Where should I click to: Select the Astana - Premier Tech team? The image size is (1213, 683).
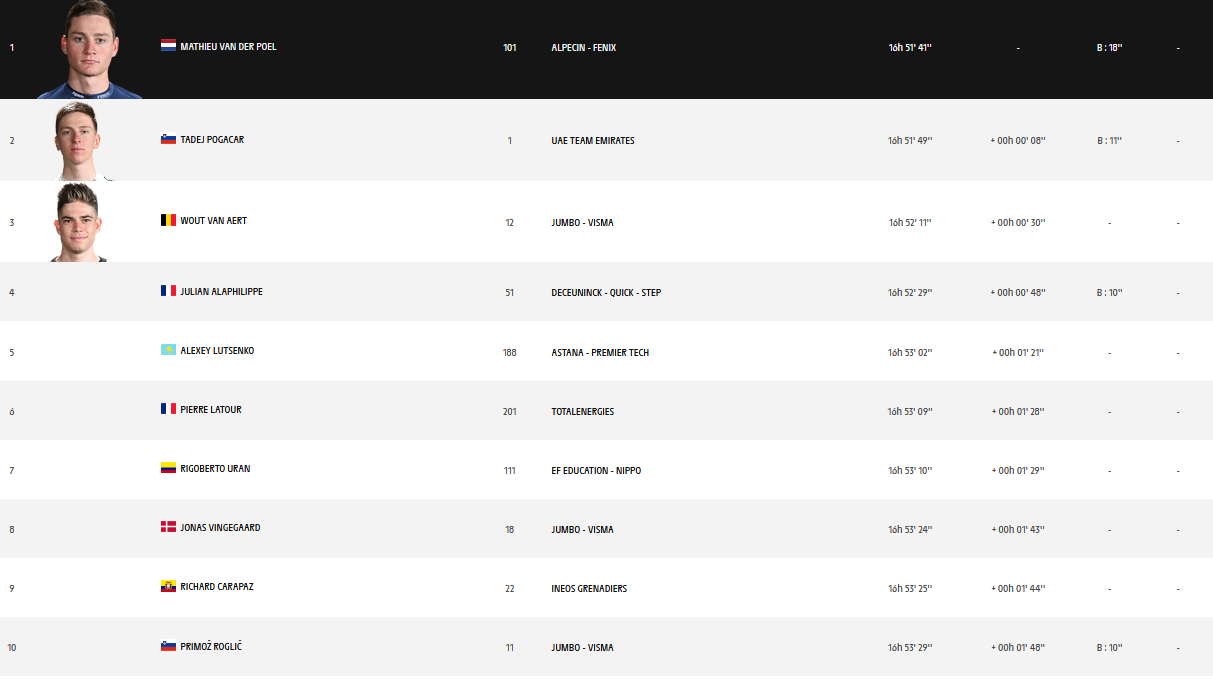[599, 352]
